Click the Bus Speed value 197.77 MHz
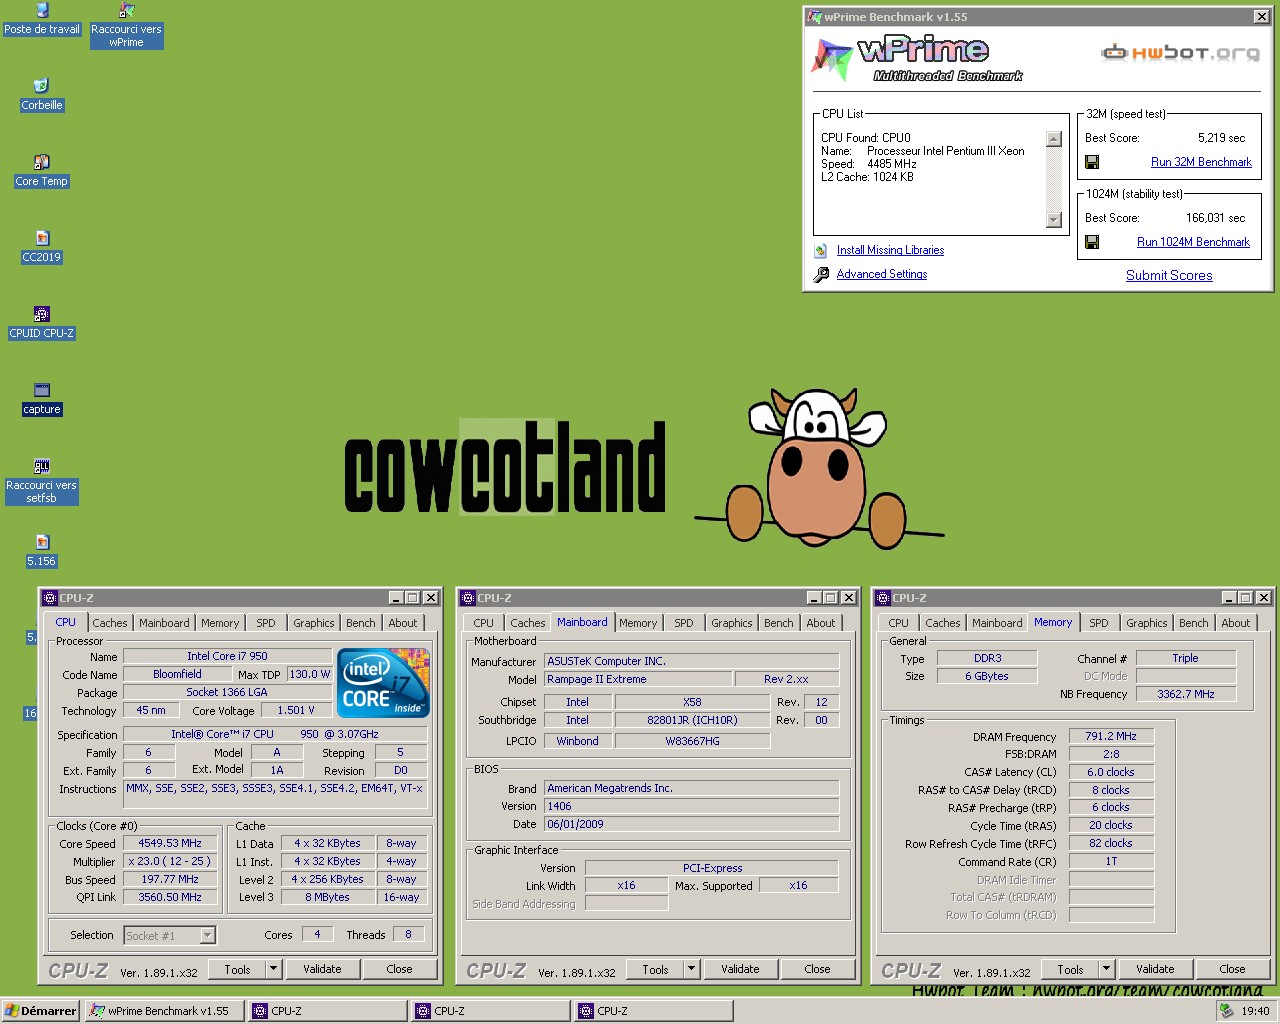 tap(170, 879)
